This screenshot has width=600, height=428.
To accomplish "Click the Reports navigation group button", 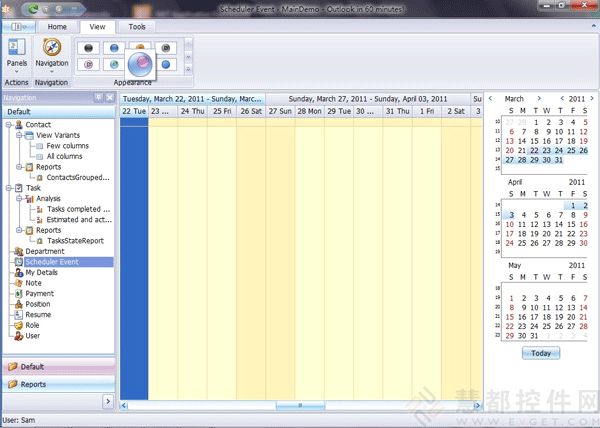I will click(34, 384).
